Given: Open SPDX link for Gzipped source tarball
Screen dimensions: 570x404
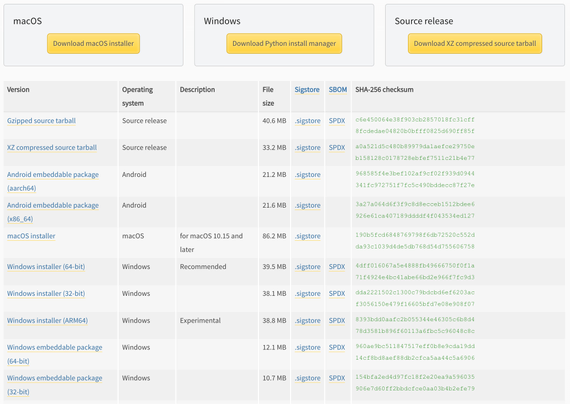Looking at the screenshot, I should (337, 121).
